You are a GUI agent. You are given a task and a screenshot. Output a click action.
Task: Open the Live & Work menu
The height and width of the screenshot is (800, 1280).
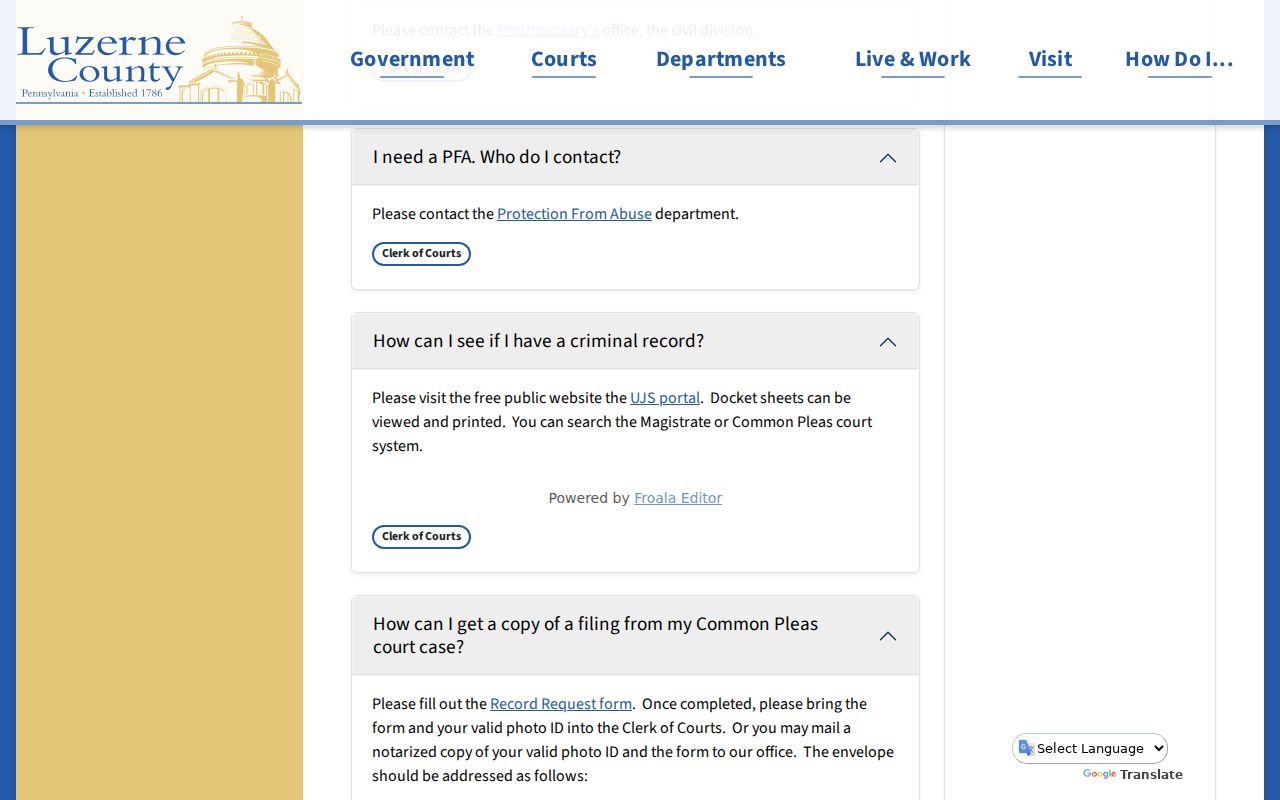pos(913,59)
